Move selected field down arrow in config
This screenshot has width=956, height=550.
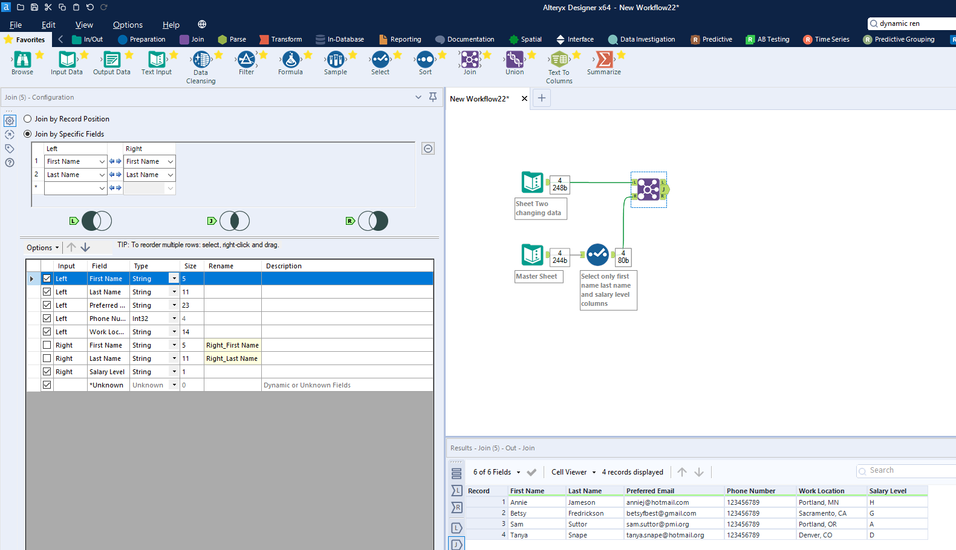pyautogui.click(x=85, y=247)
